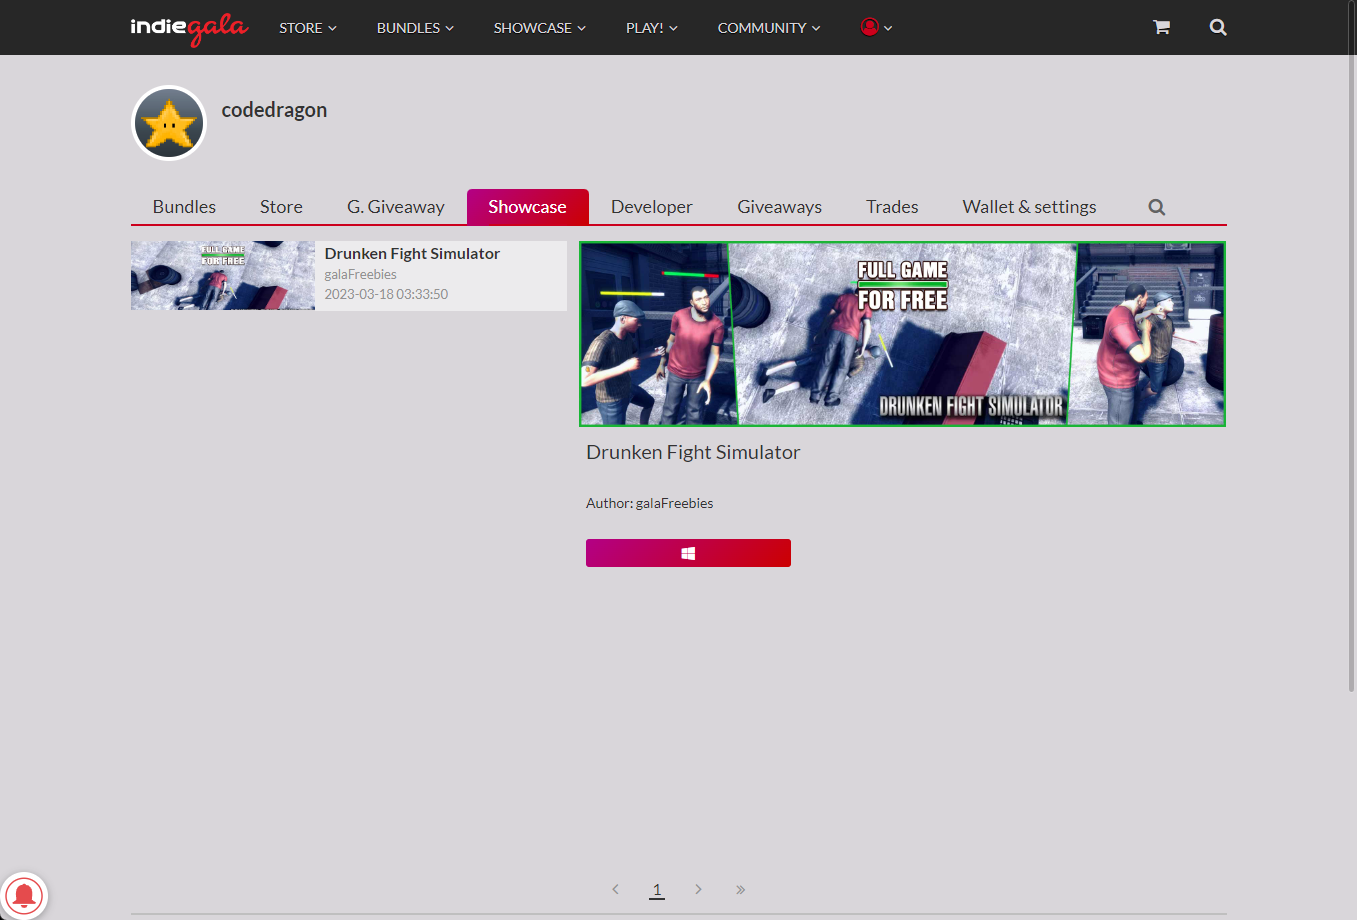The image size is (1357, 920).
Task: Click Drunken Fight Simulator detail heading
Action: (x=693, y=452)
